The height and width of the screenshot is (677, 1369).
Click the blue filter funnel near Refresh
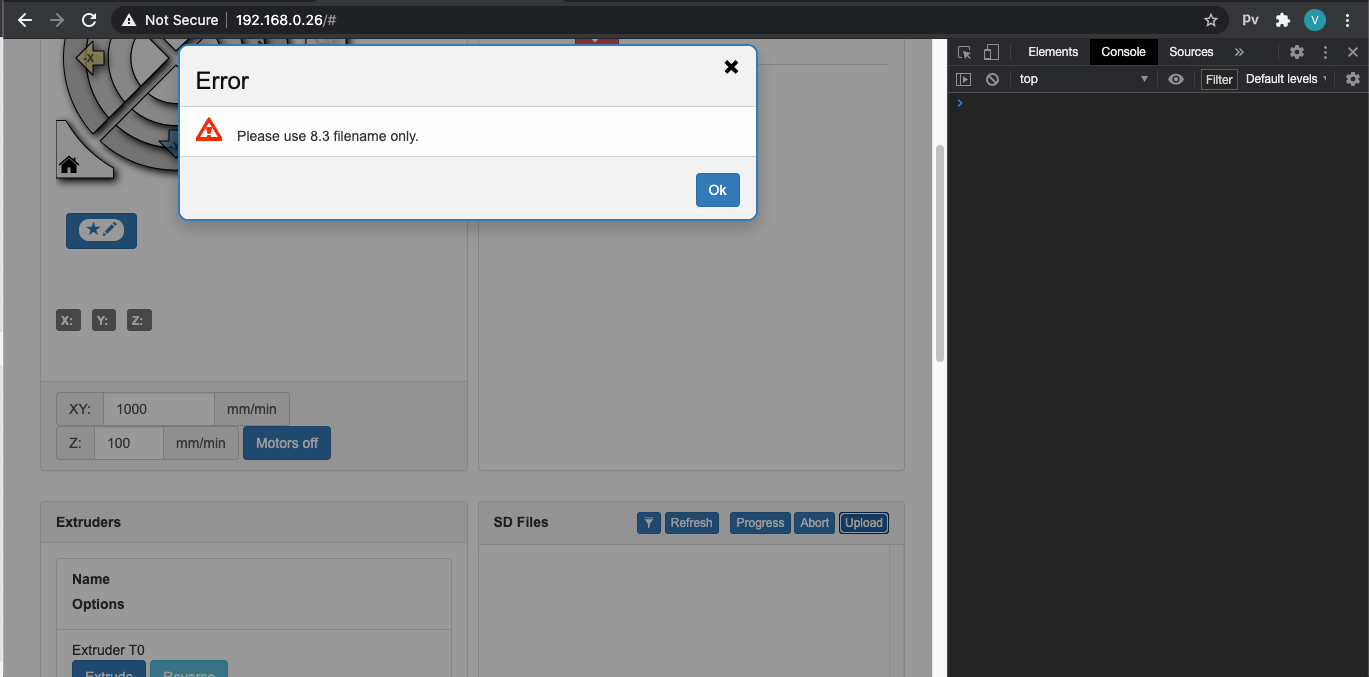pos(648,522)
